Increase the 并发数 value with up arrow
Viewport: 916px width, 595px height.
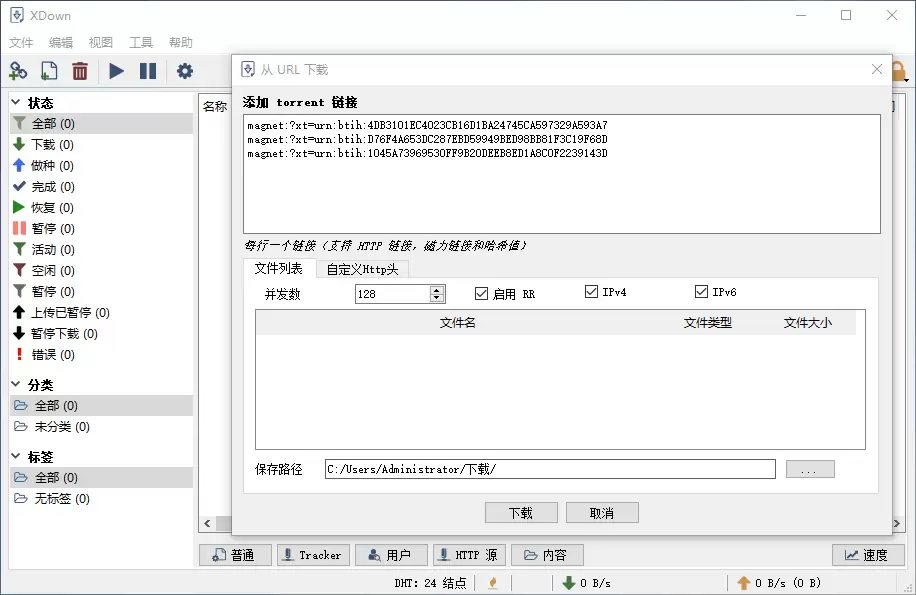click(436, 290)
